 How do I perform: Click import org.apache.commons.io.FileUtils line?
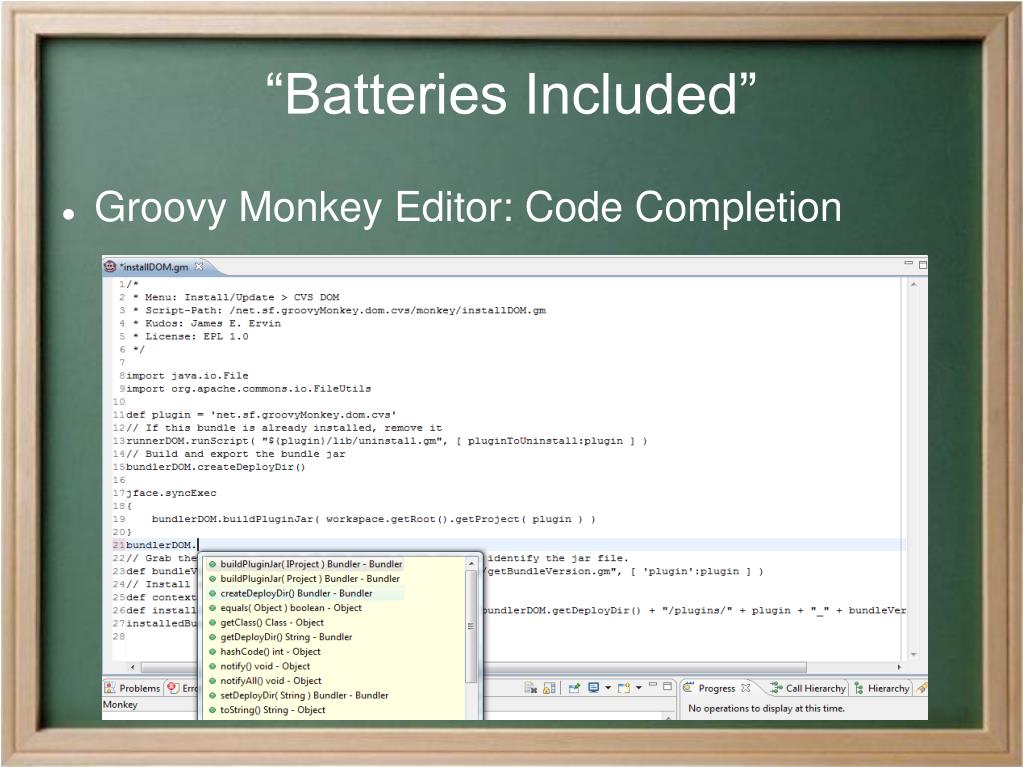tap(249, 389)
